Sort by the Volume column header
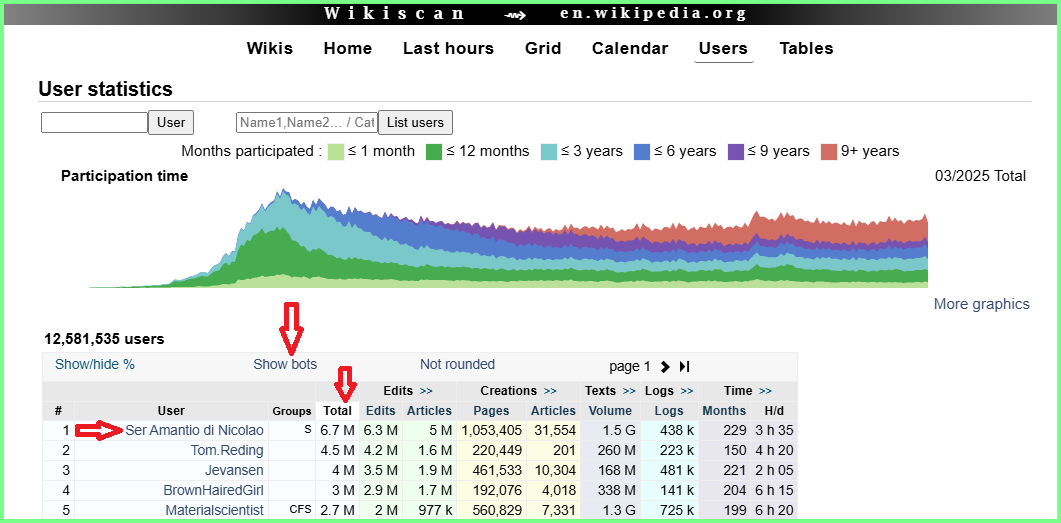The image size is (1061, 523). pyautogui.click(x=610, y=411)
